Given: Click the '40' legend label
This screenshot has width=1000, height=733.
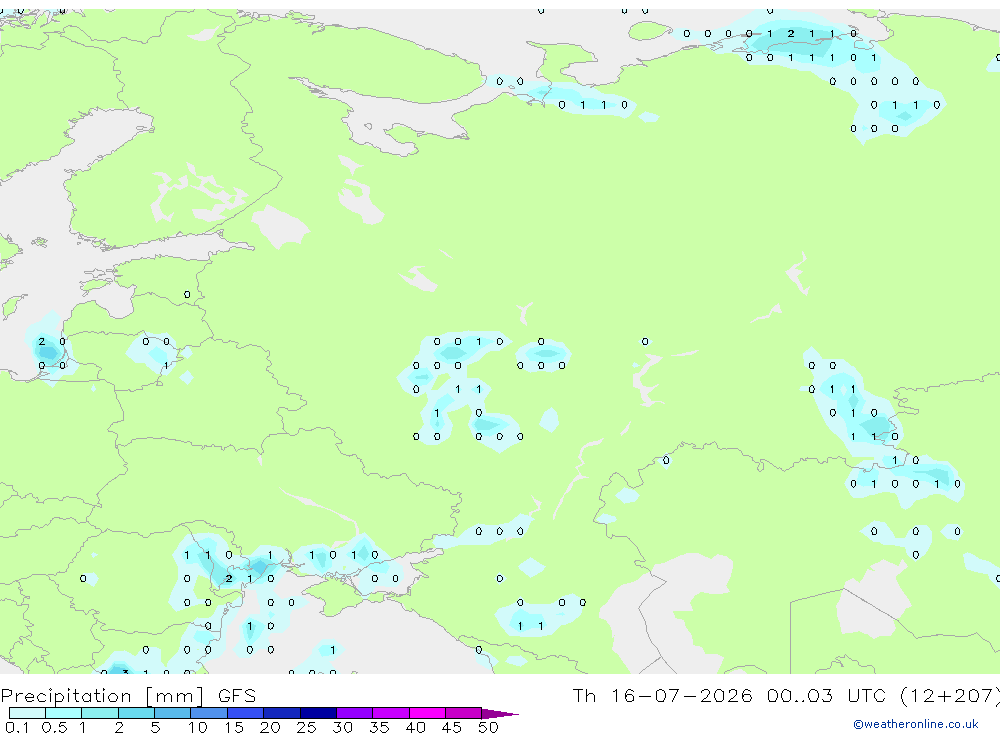Looking at the screenshot, I should 415,727.
